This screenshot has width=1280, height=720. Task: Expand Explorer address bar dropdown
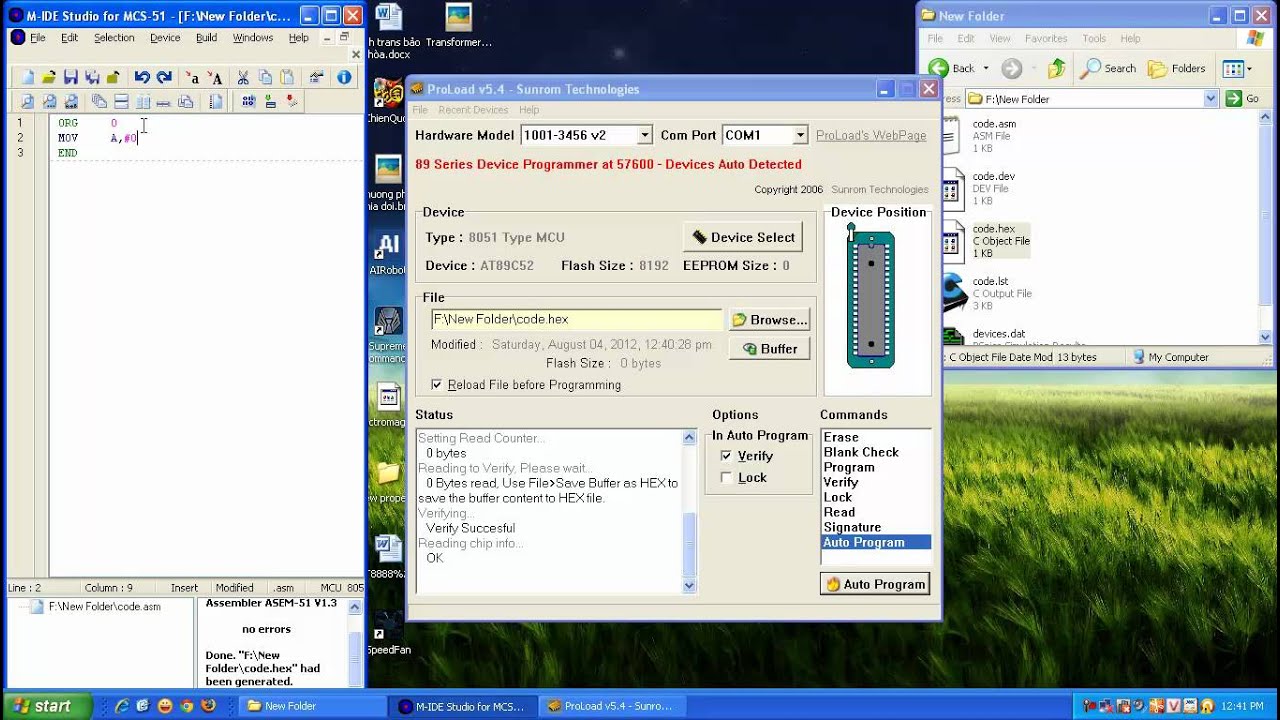[x=1210, y=99]
